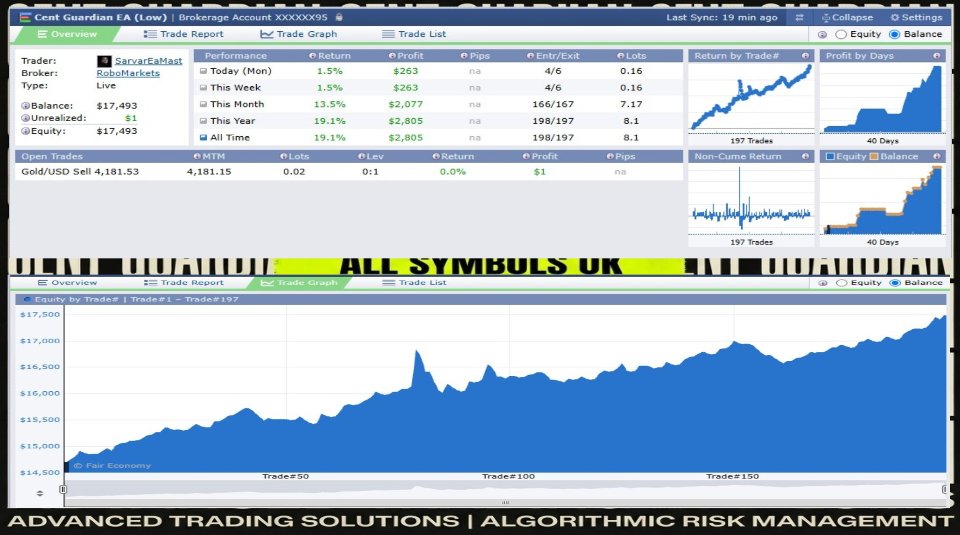Viewport: 960px width, 535px height.
Task: Open the Profit by Days mini chart
Action: tap(883, 98)
